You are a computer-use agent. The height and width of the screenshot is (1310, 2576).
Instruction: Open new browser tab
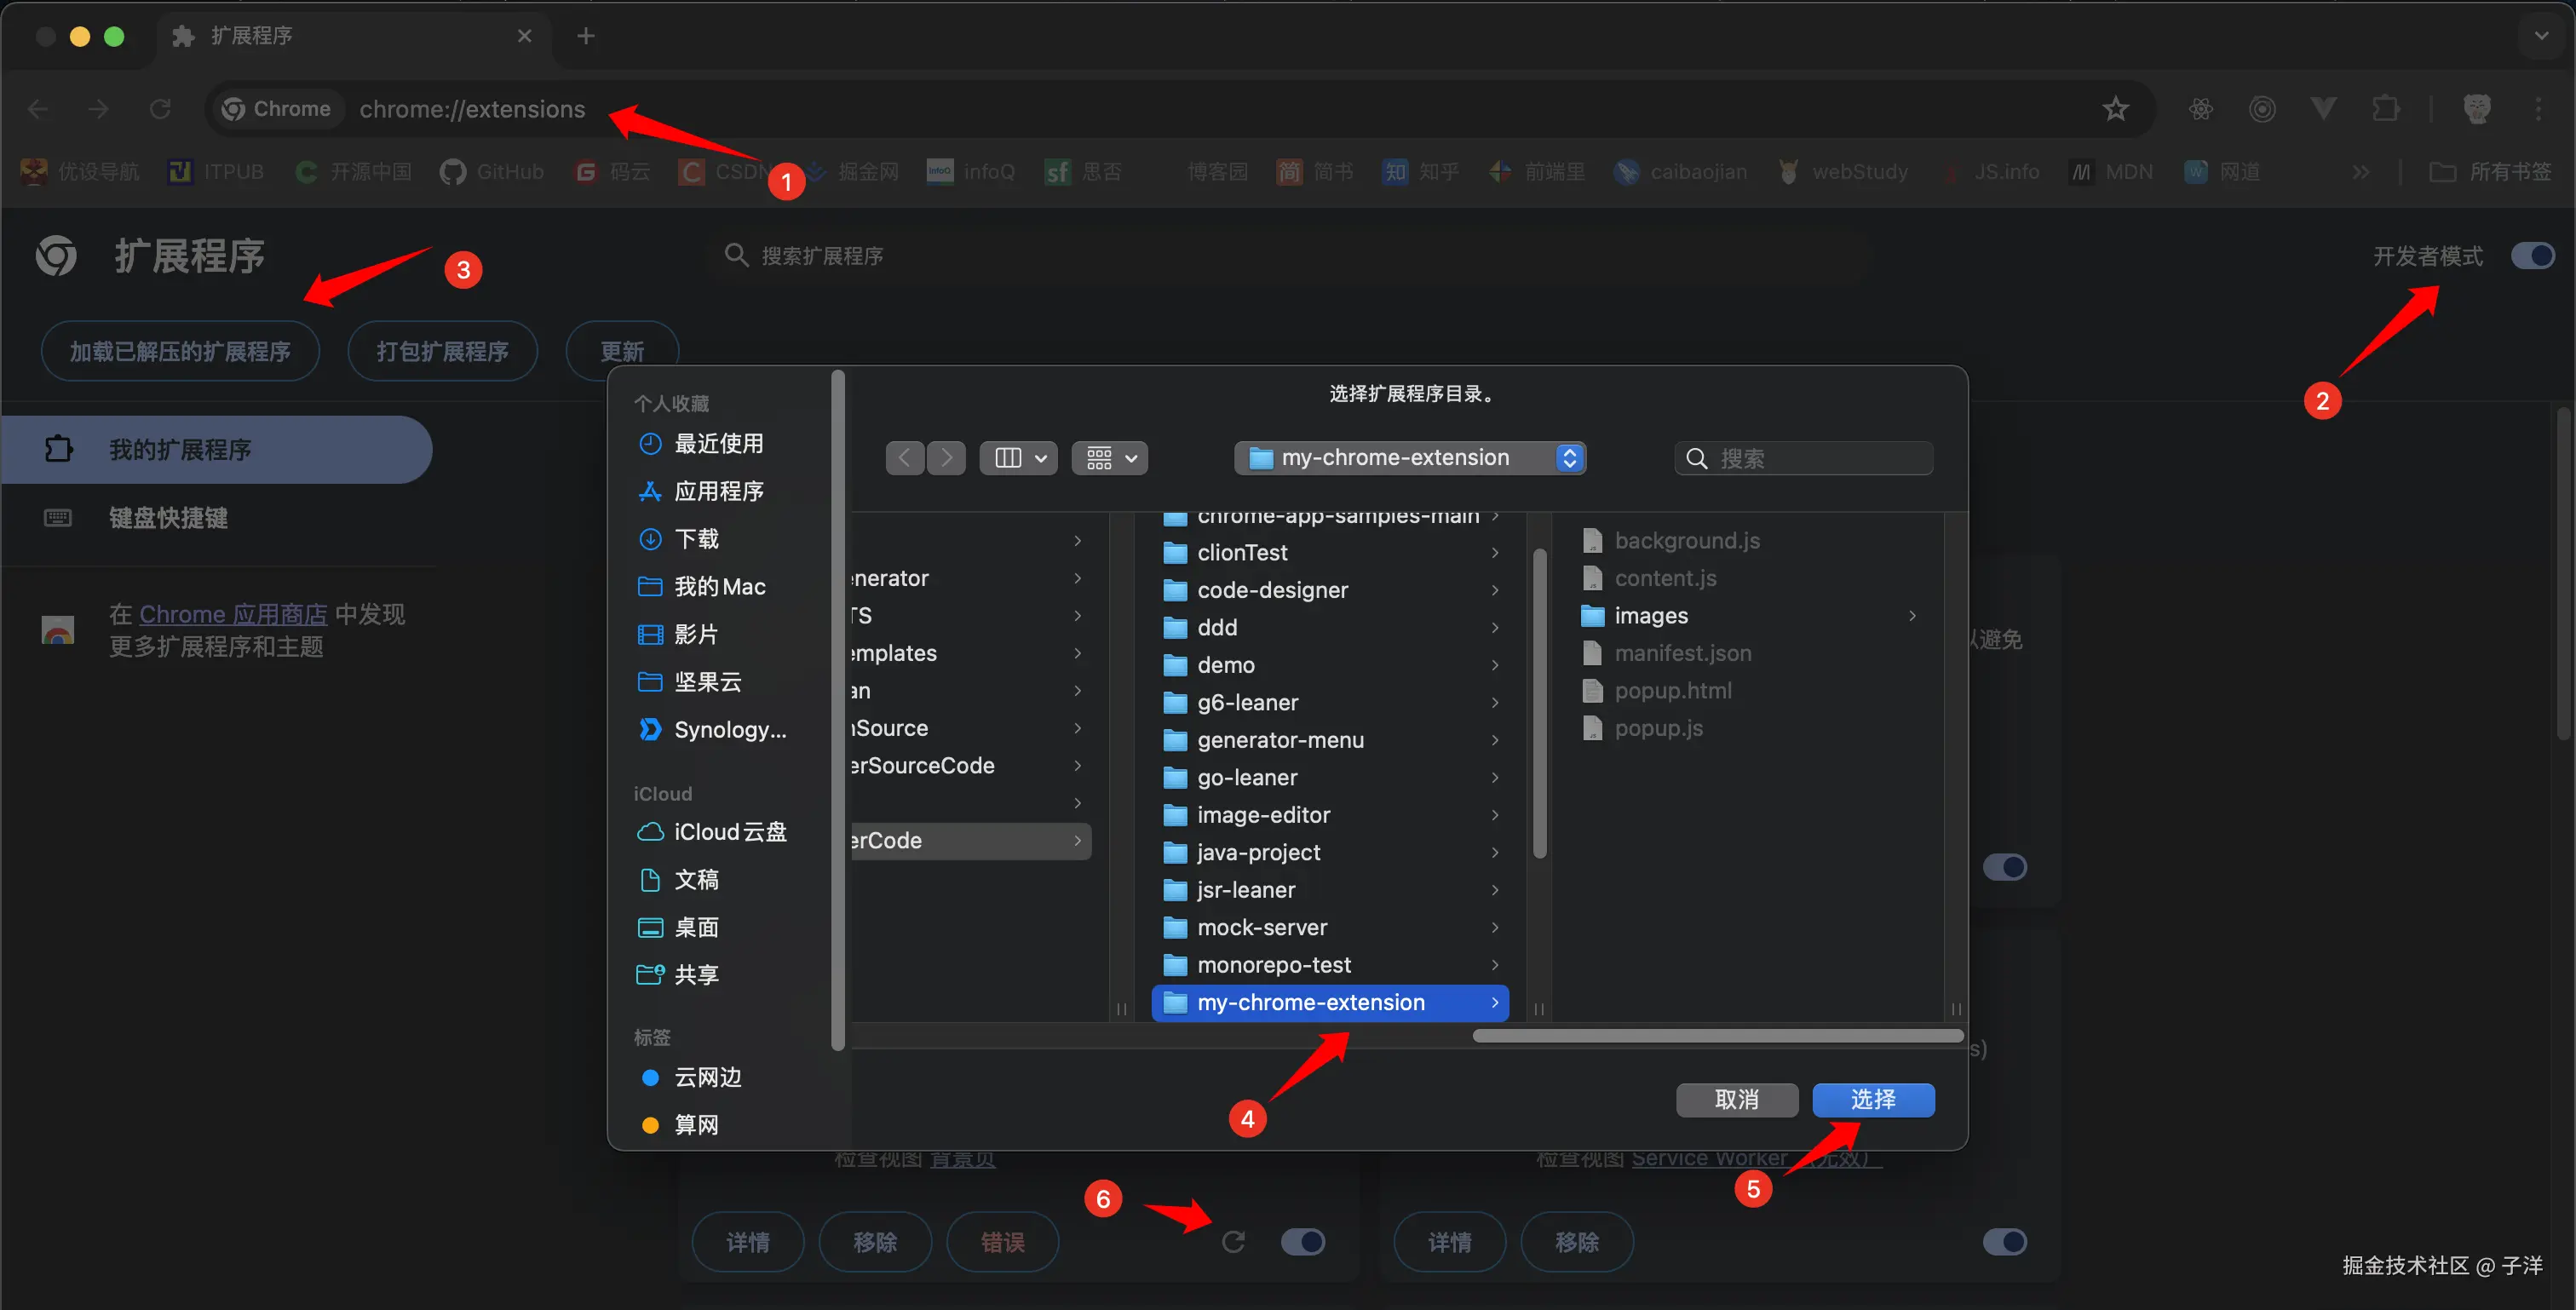pyautogui.click(x=586, y=36)
